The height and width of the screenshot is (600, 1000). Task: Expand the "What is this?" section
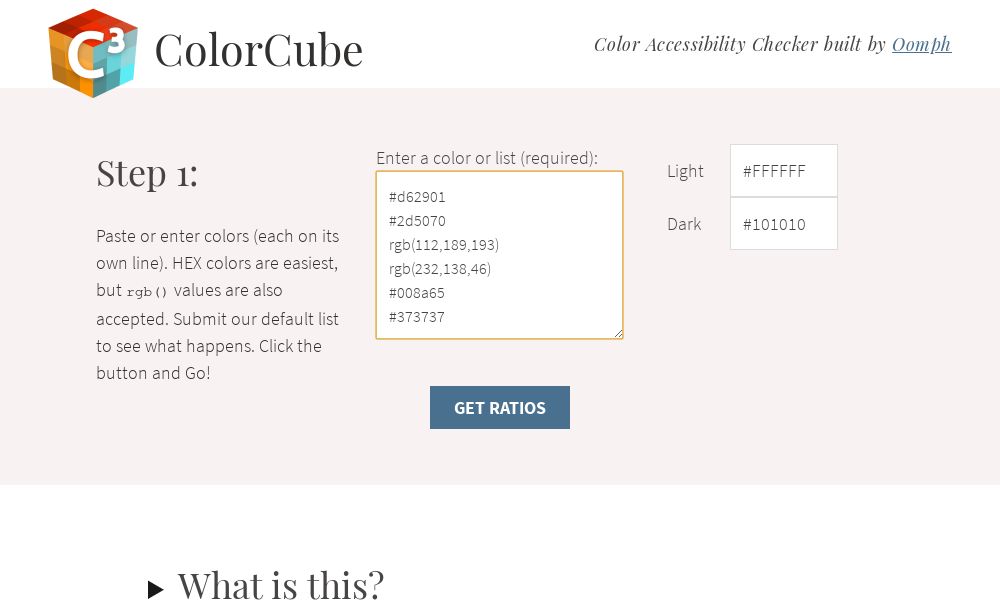pyautogui.click(x=281, y=585)
